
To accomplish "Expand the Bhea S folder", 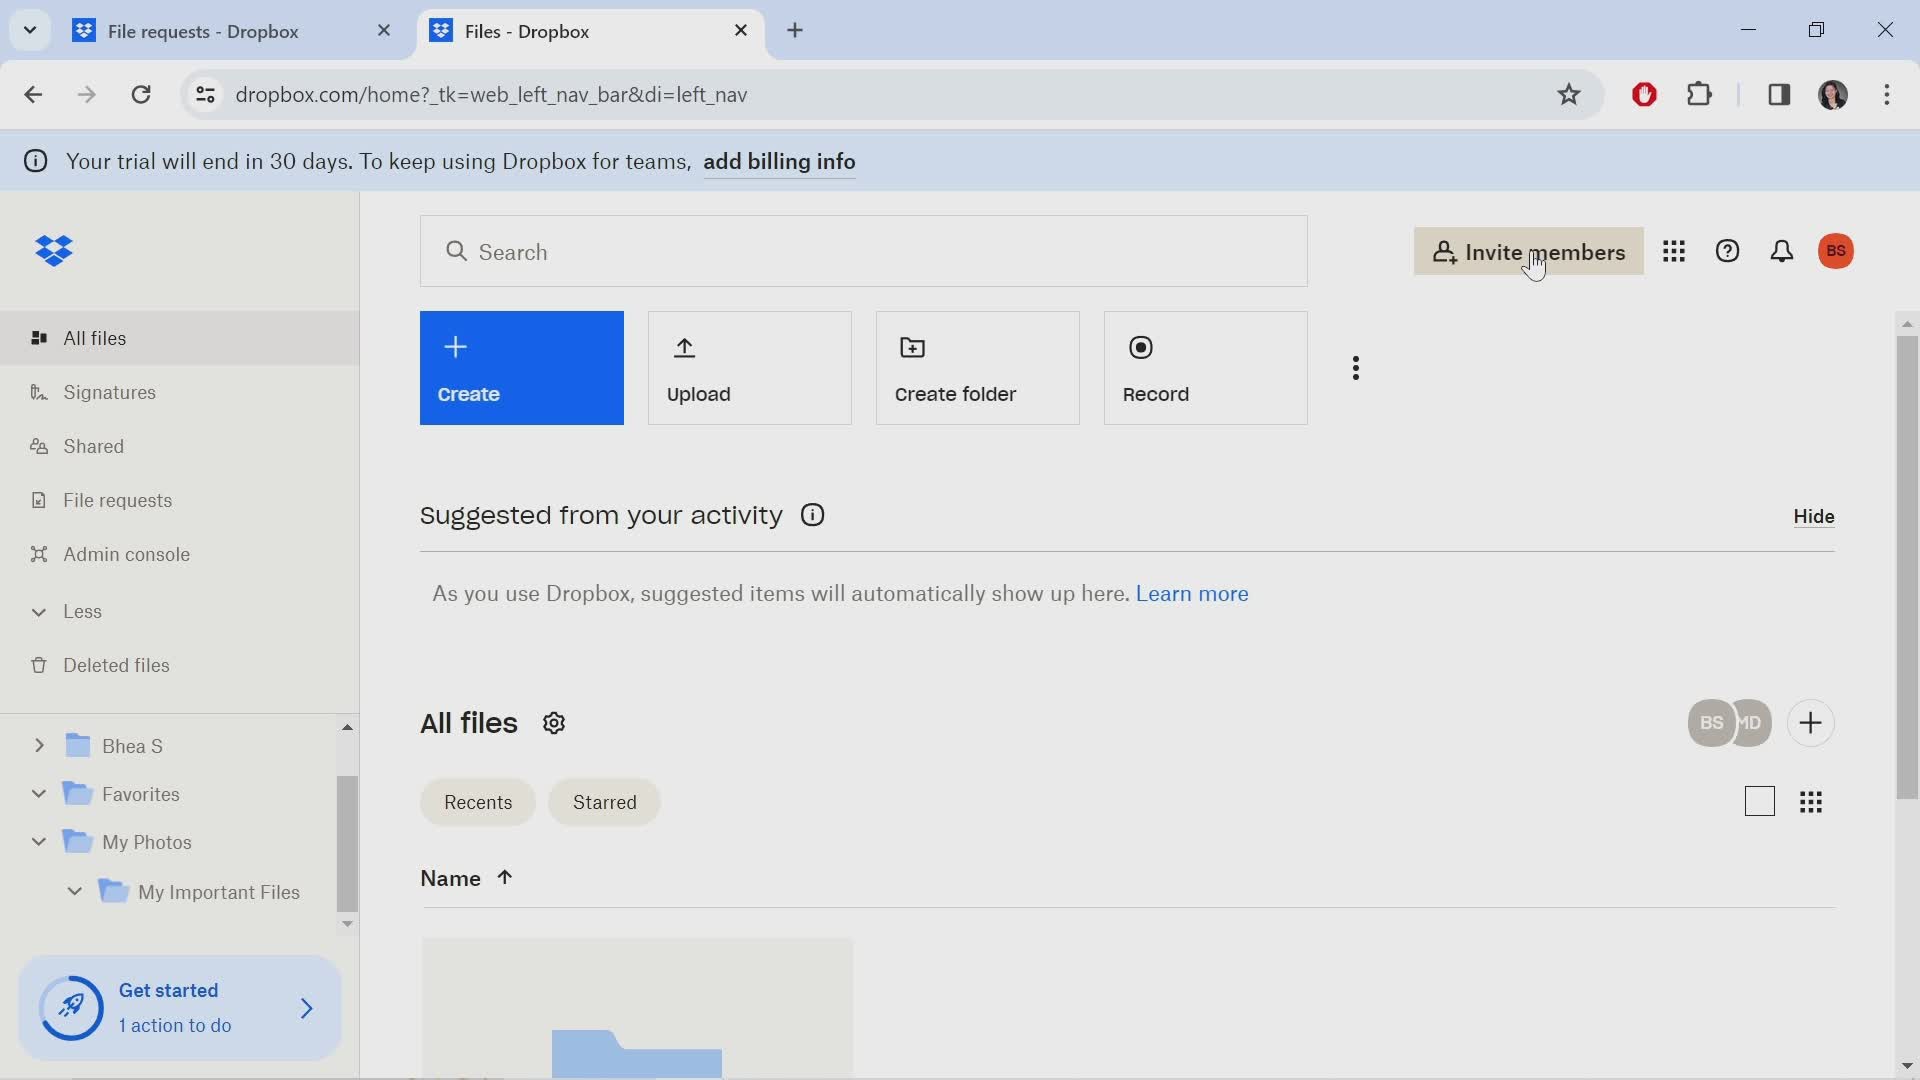I will click(38, 745).
